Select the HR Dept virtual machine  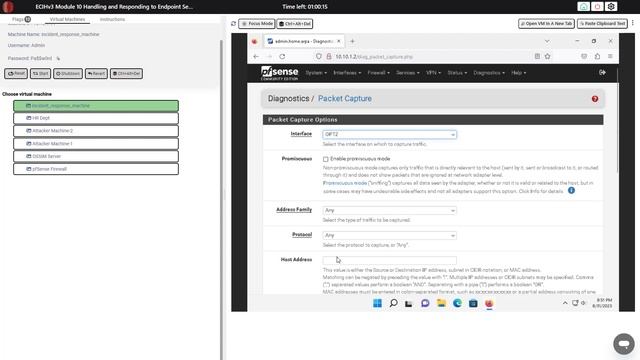tap(96, 118)
